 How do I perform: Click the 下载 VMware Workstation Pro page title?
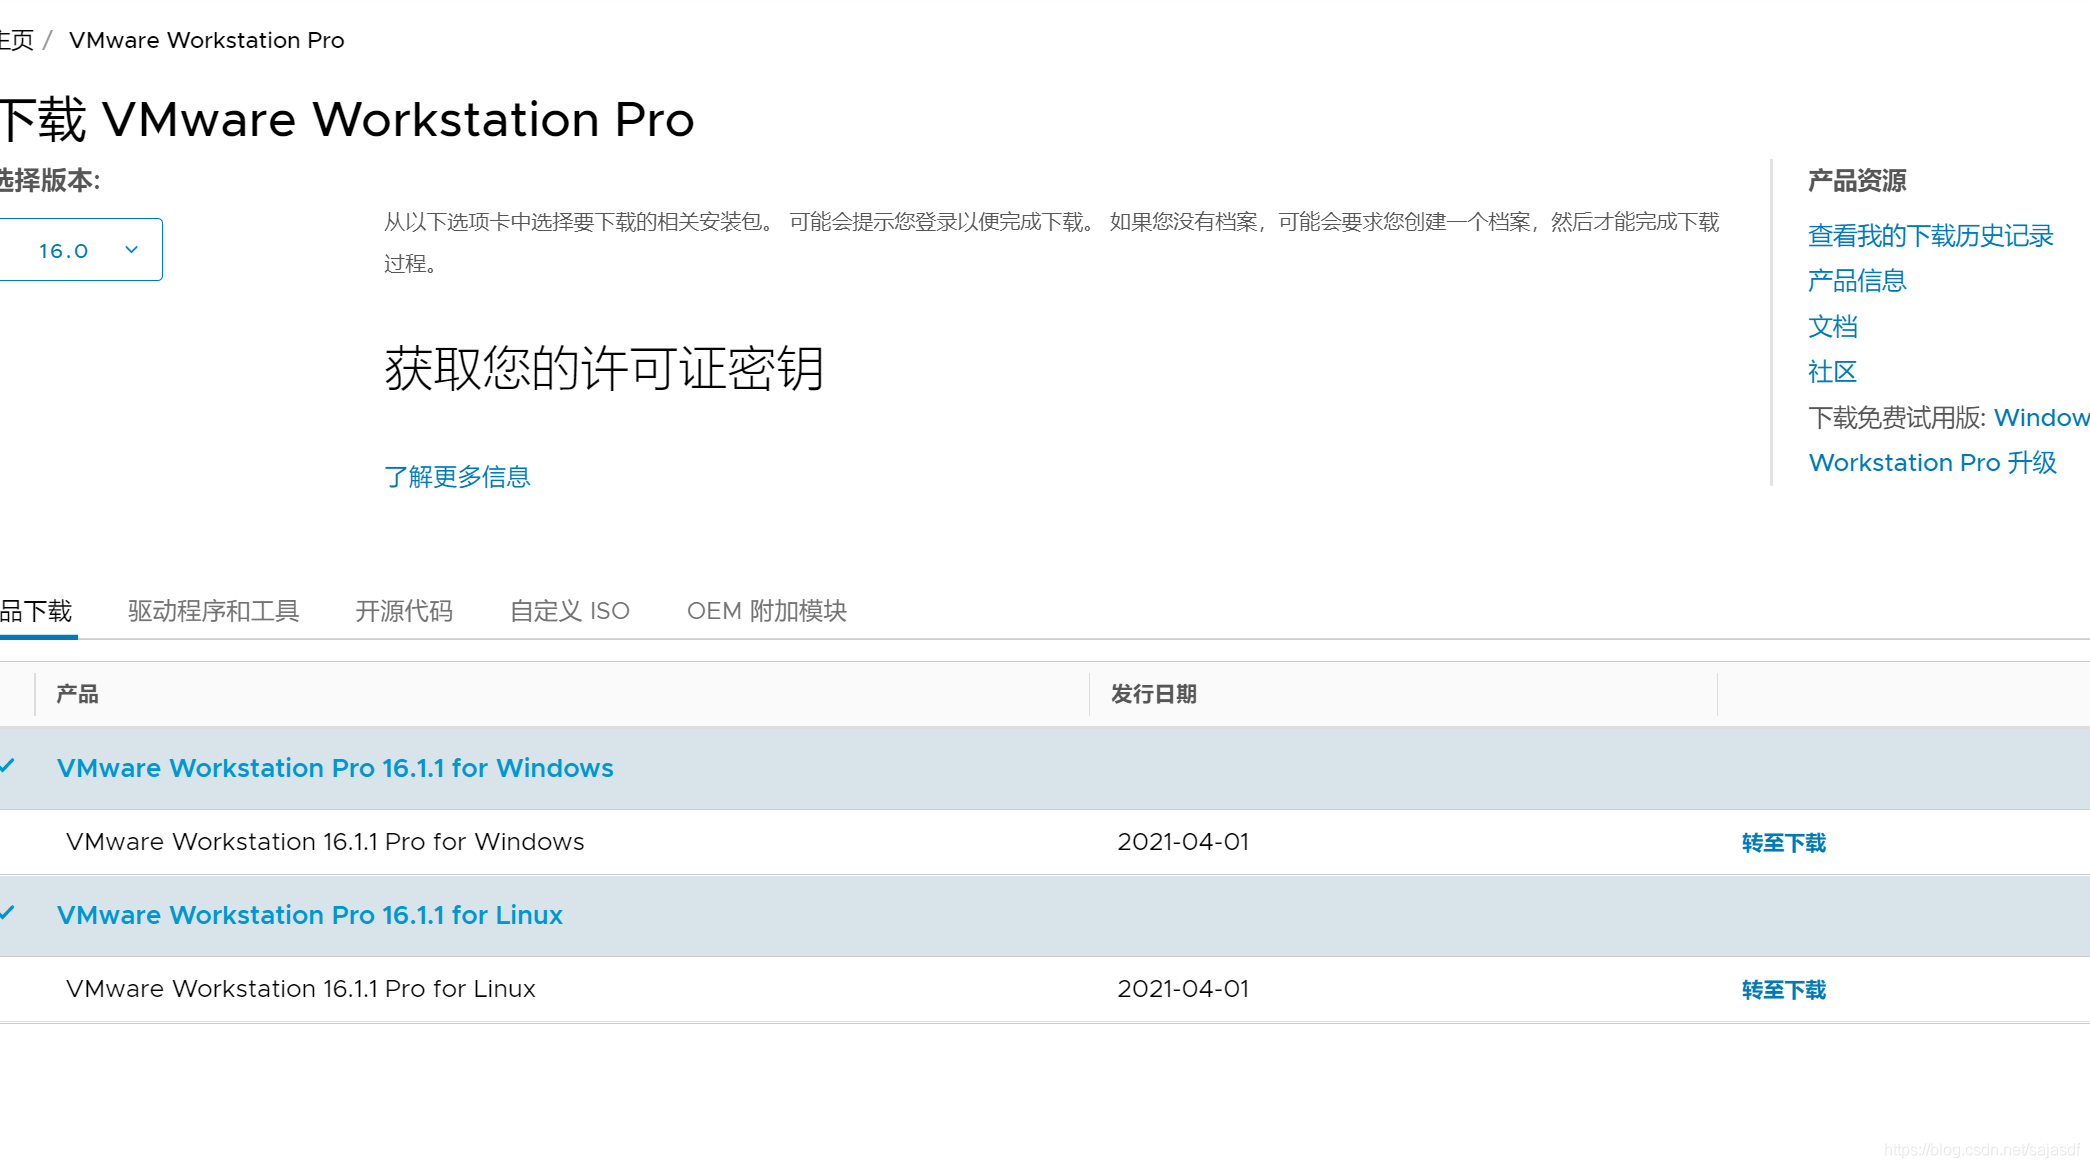click(x=347, y=120)
